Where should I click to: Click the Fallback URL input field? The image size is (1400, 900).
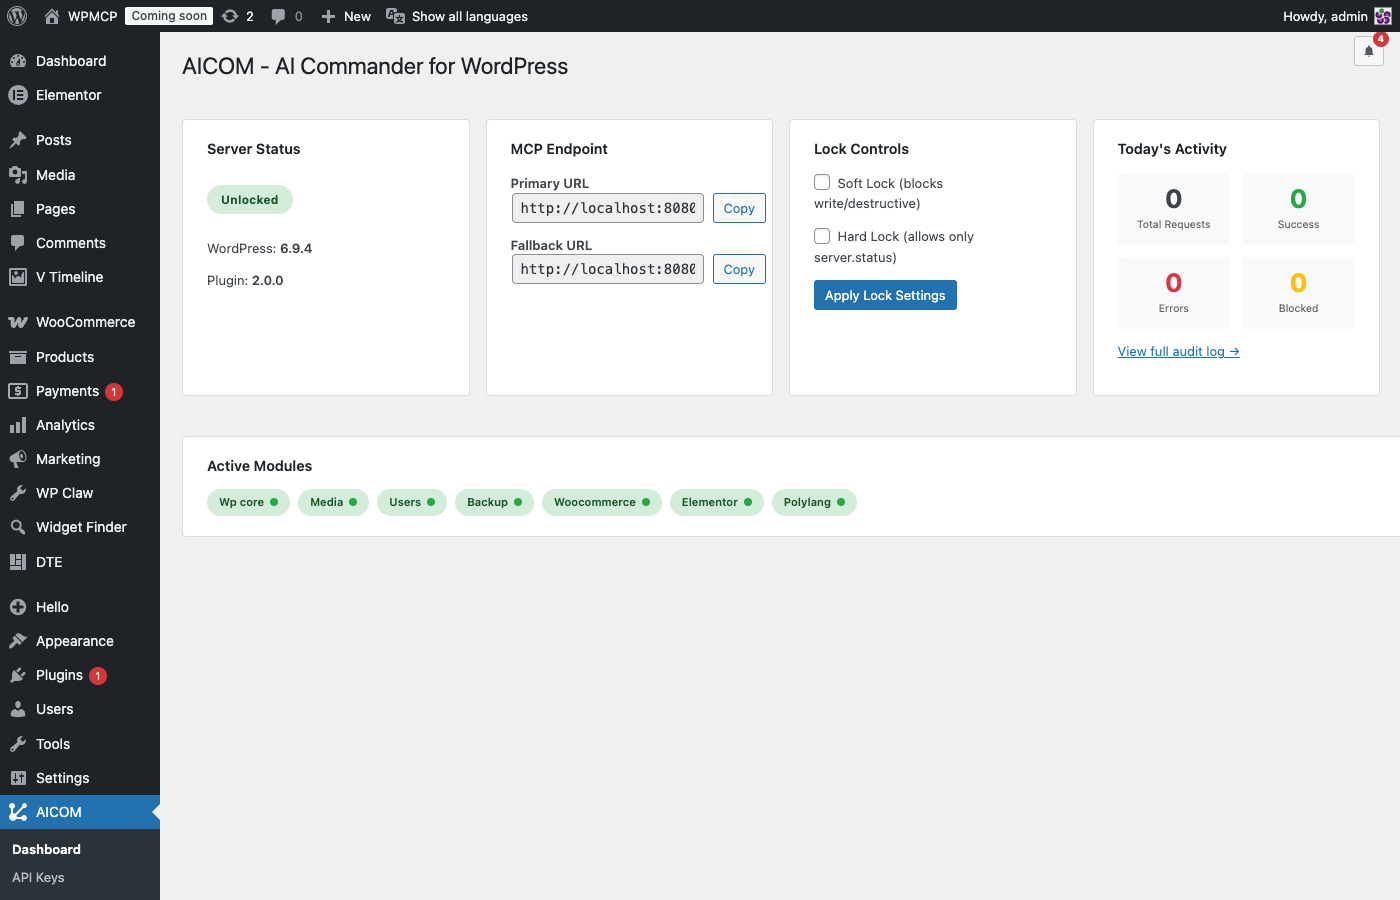(608, 269)
